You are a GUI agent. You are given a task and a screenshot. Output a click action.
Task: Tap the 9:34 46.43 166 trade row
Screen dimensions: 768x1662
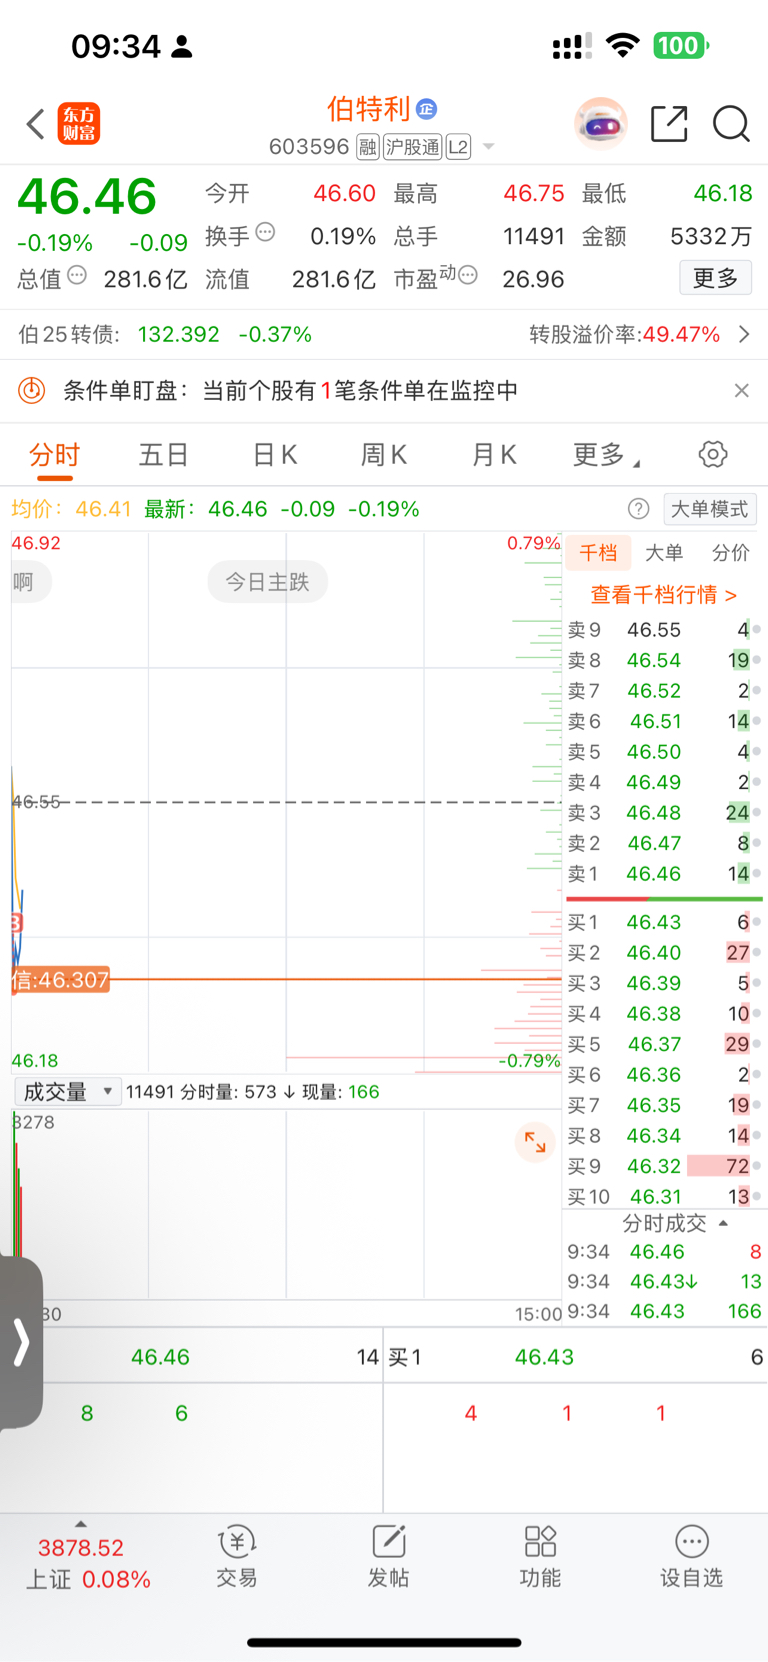point(664,1311)
